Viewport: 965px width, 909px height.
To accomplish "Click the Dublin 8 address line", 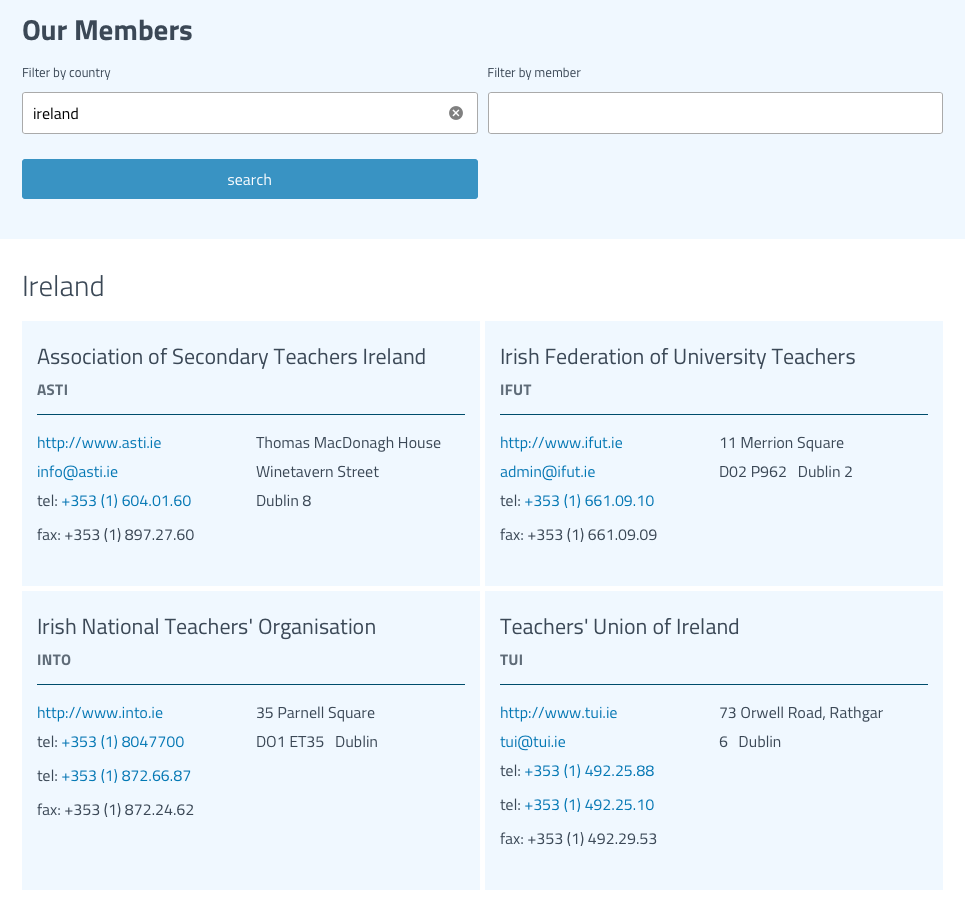I will (283, 501).
